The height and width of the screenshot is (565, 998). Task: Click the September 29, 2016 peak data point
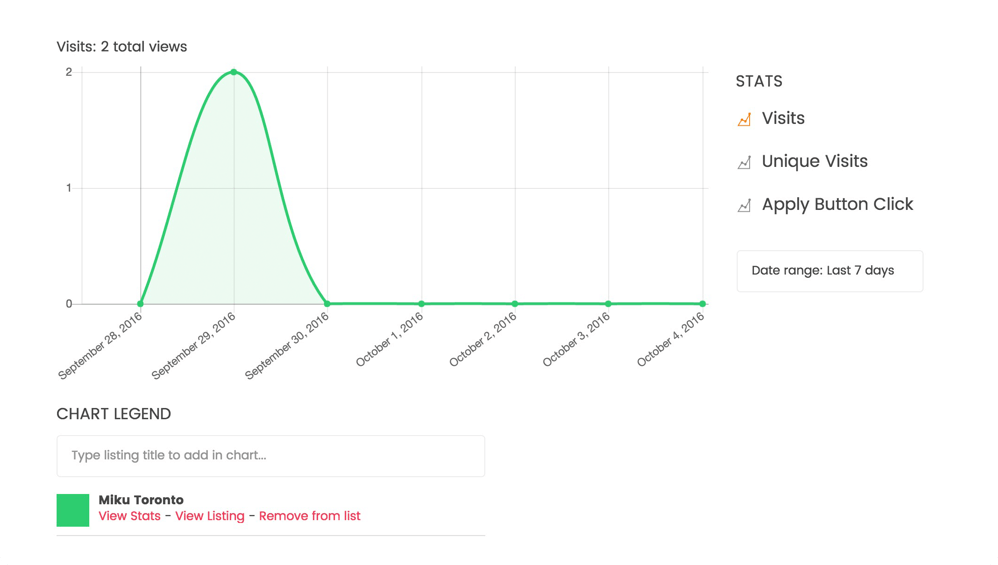[x=234, y=72]
